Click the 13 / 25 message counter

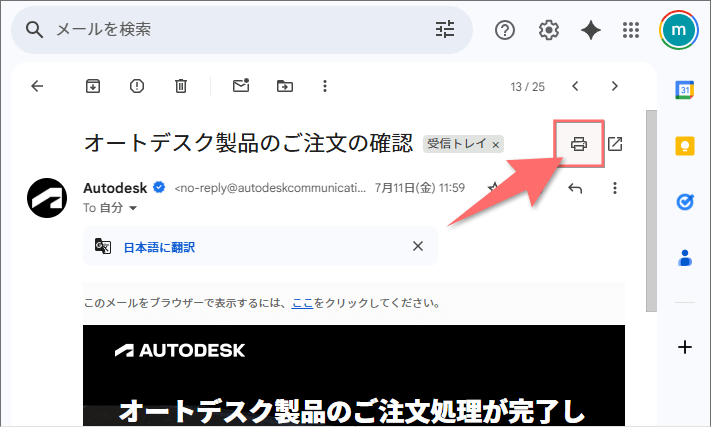527,87
